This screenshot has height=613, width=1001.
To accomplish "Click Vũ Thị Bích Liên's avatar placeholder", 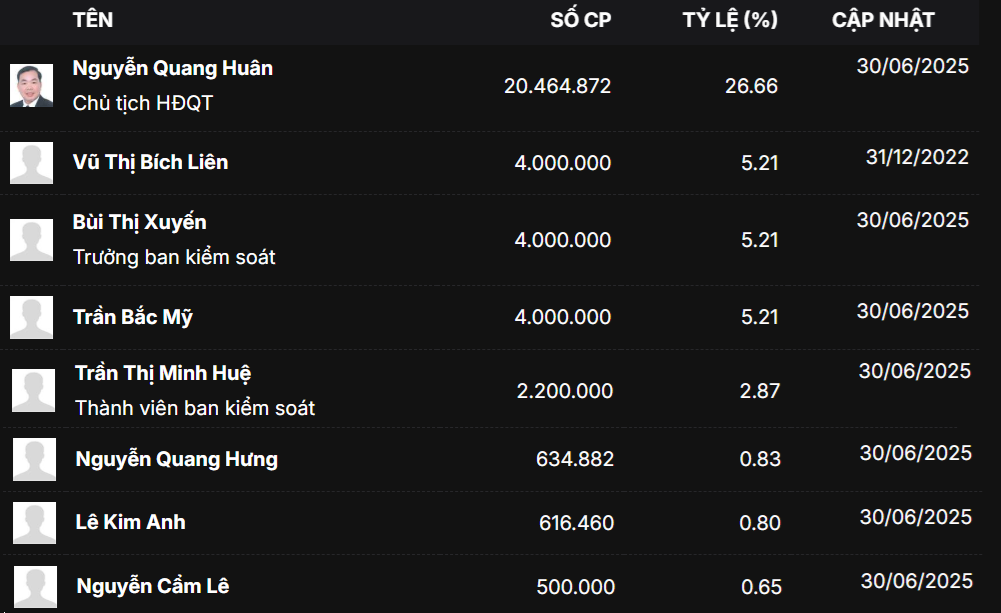I will (x=31, y=163).
